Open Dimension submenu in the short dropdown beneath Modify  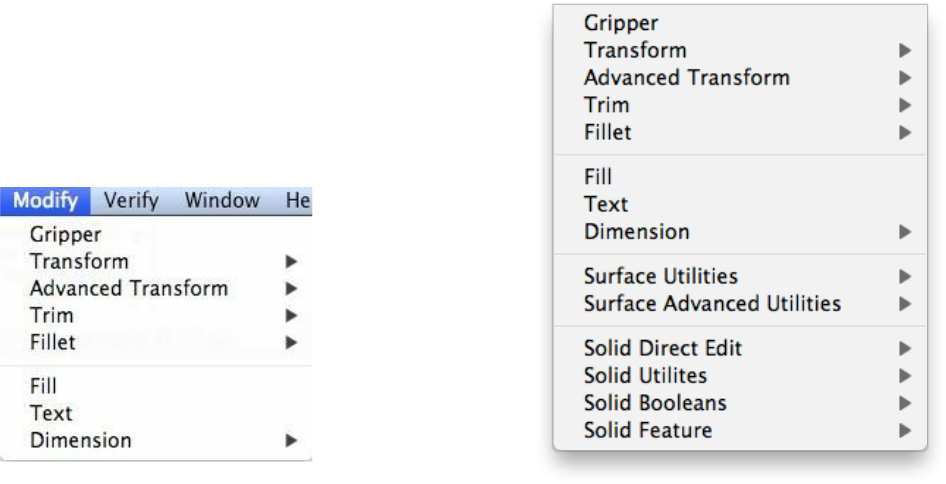[x=81, y=439]
